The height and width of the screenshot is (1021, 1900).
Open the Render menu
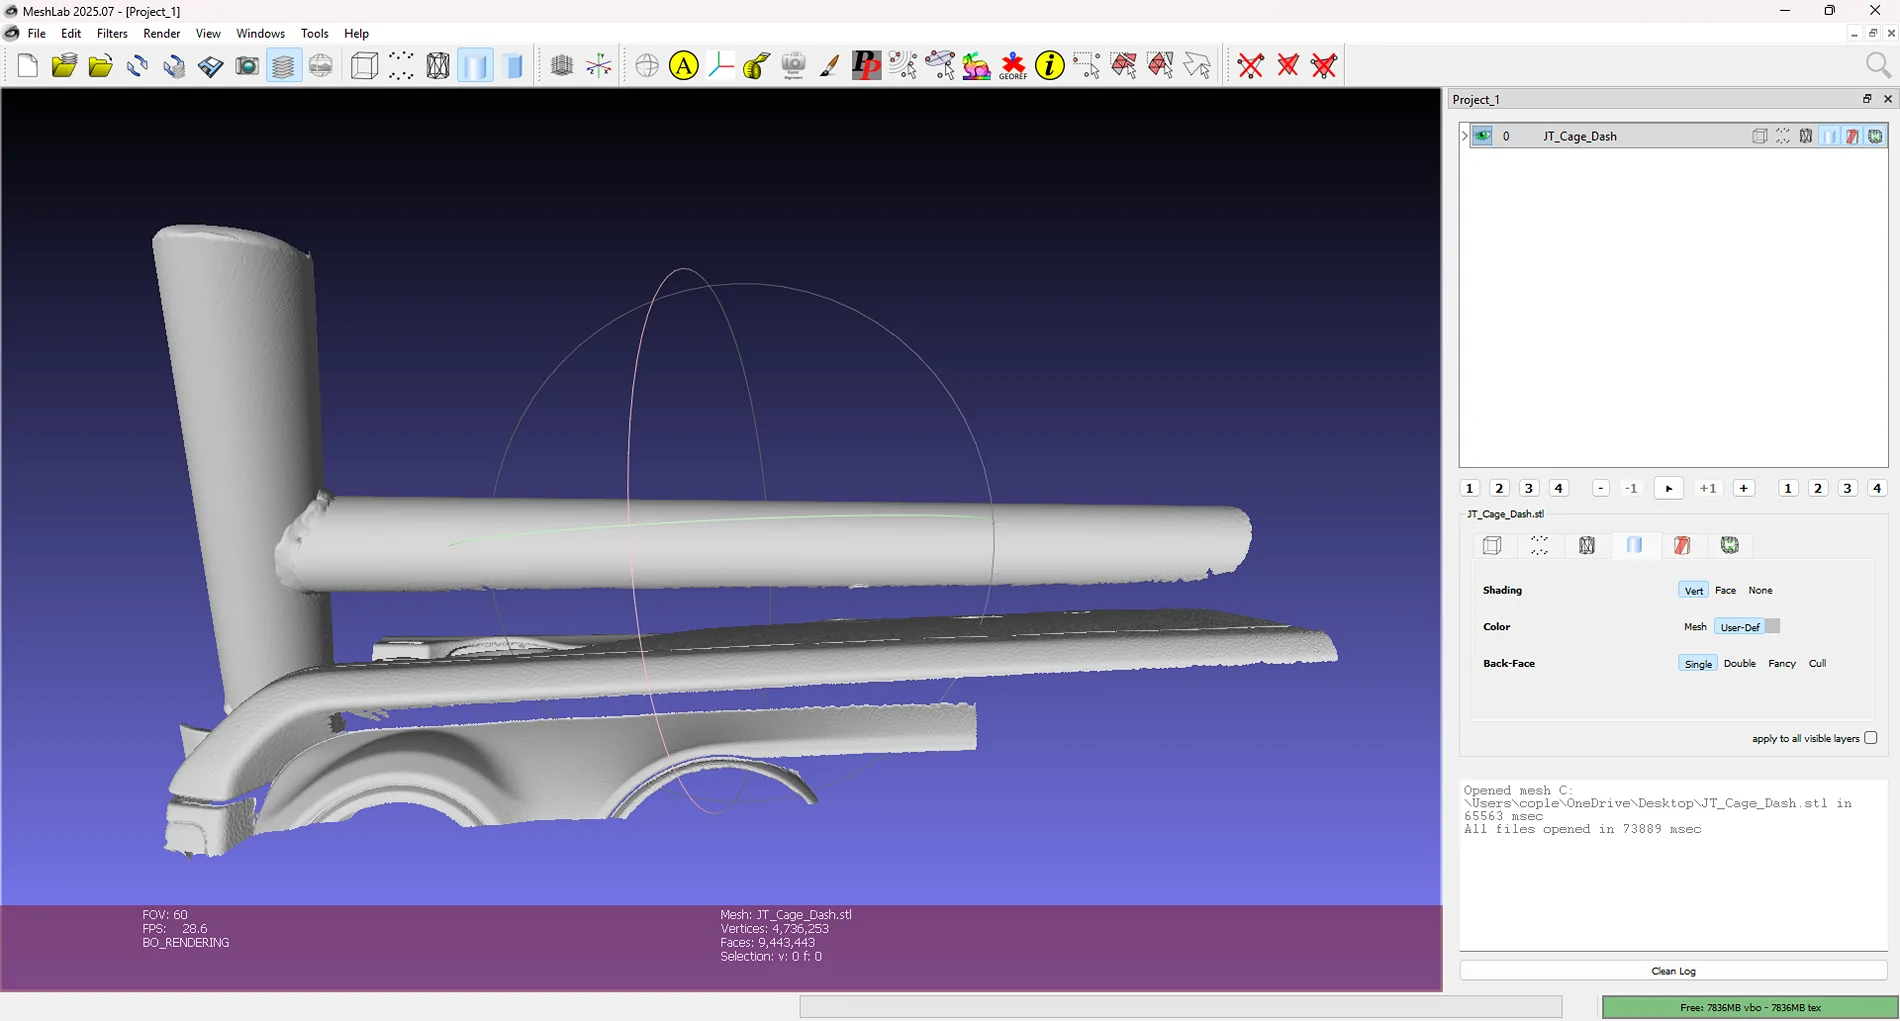[161, 33]
